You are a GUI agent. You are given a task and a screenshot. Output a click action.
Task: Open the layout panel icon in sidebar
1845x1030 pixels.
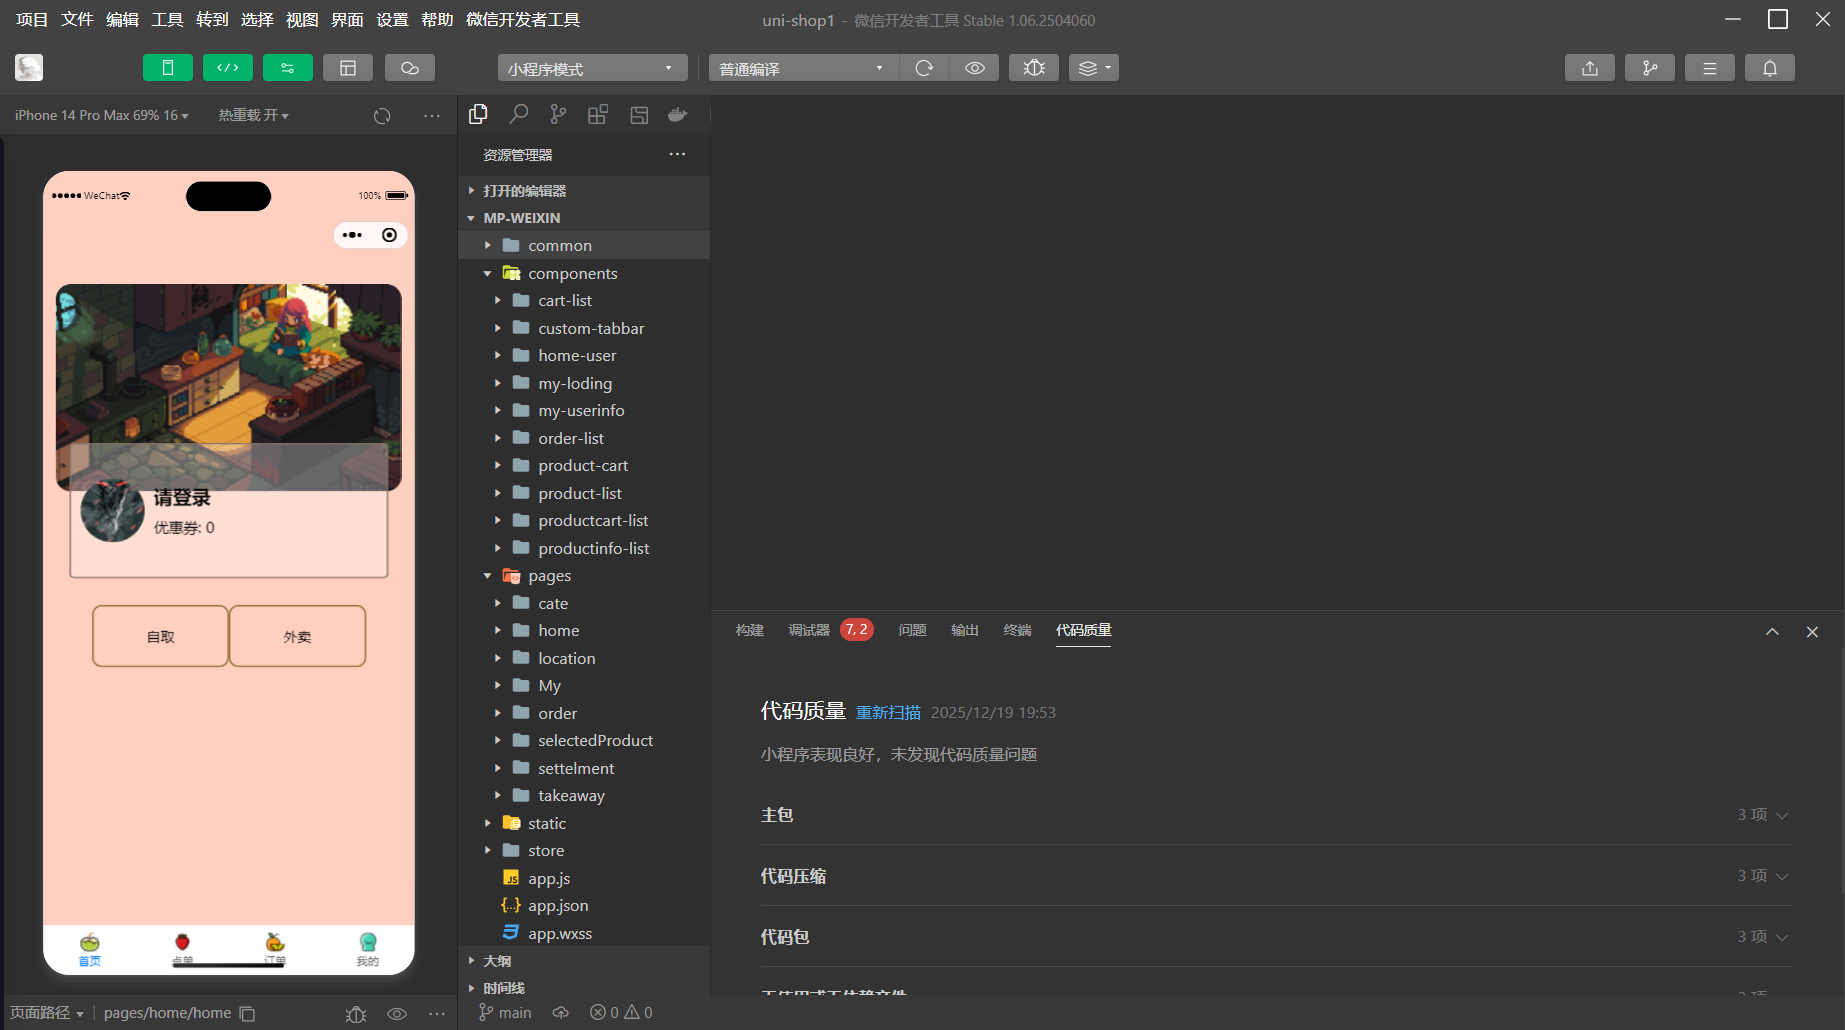(x=639, y=115)
